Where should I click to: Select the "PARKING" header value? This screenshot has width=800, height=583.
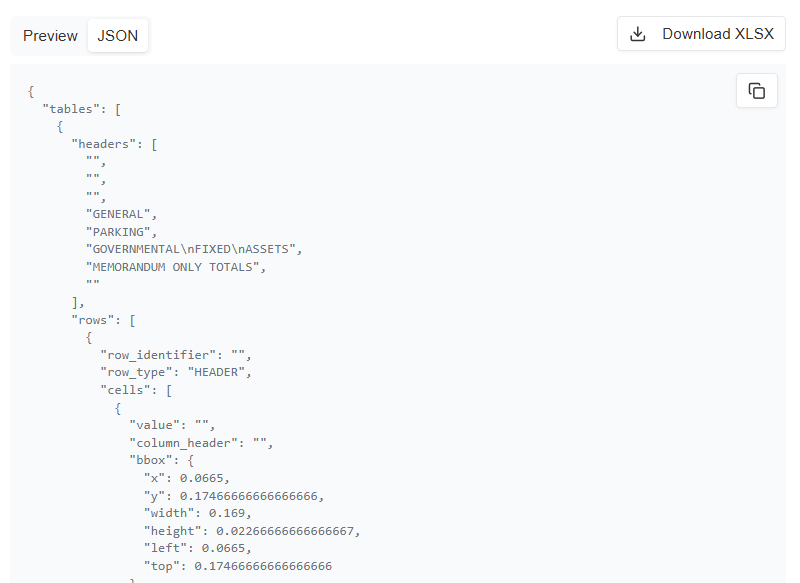pyautogui.click(x=121, y=232)
